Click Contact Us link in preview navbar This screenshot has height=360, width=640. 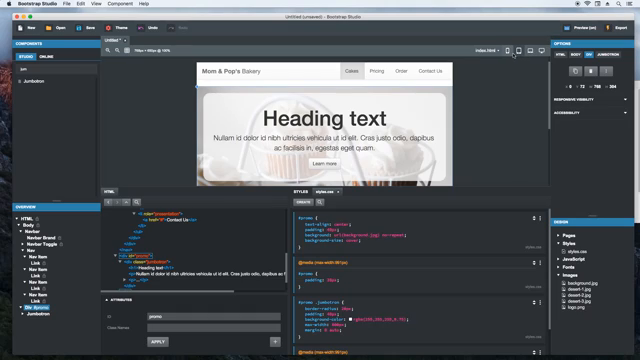coord(430,71)
